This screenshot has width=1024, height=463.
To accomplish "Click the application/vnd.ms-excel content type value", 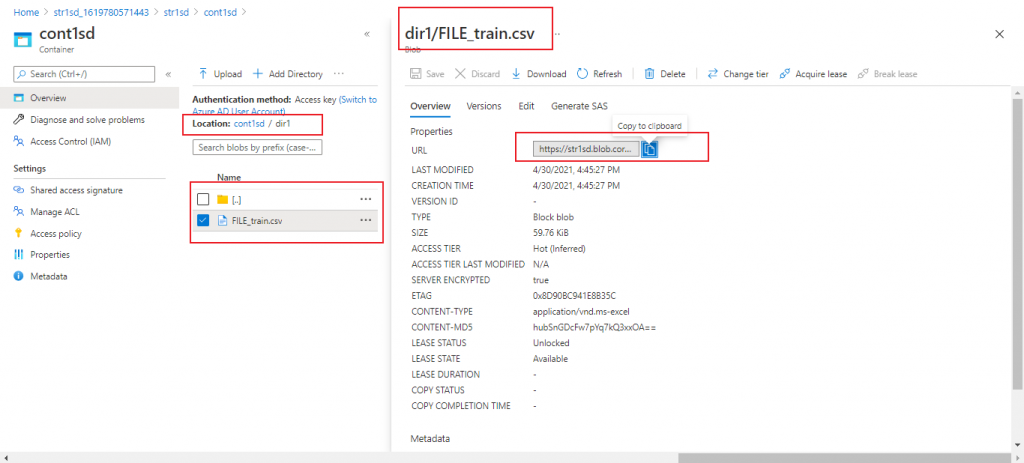I will (x=581, y=311).
